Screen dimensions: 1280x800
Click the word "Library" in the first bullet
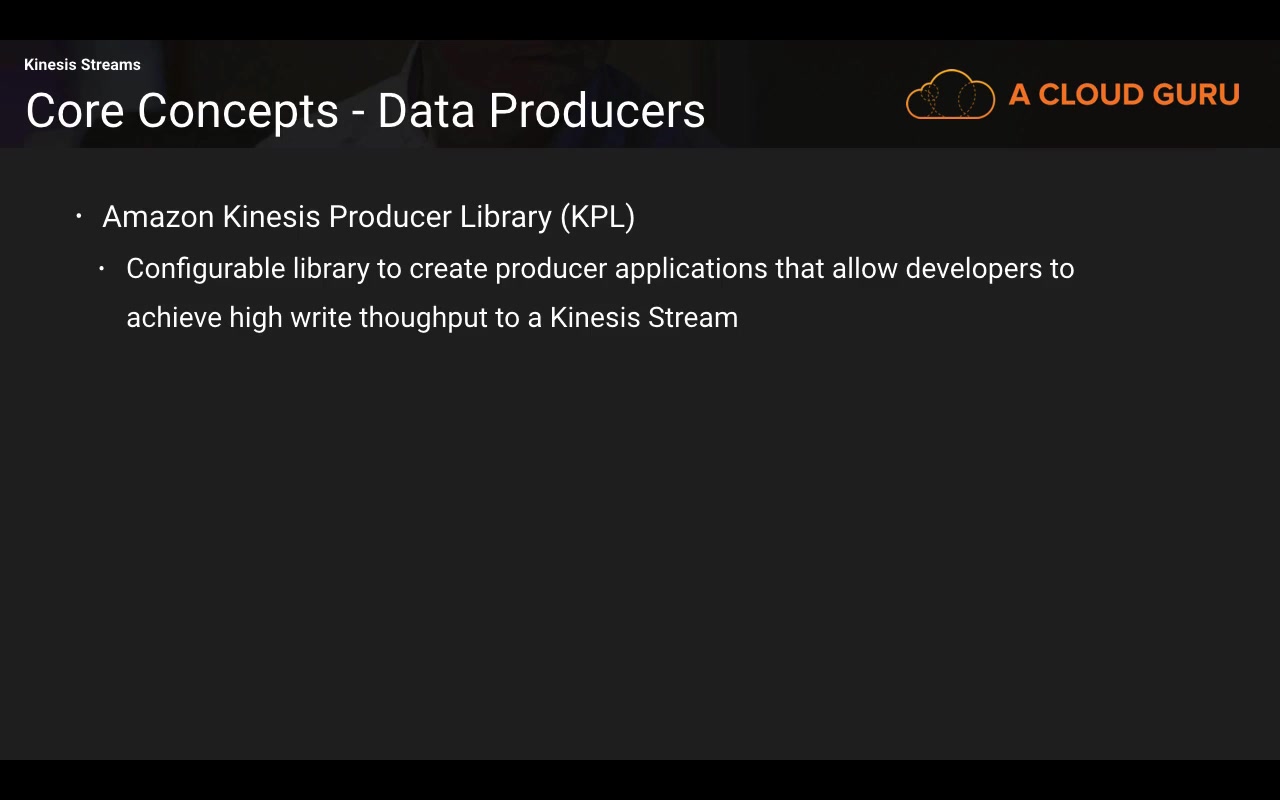click(505, 217)
